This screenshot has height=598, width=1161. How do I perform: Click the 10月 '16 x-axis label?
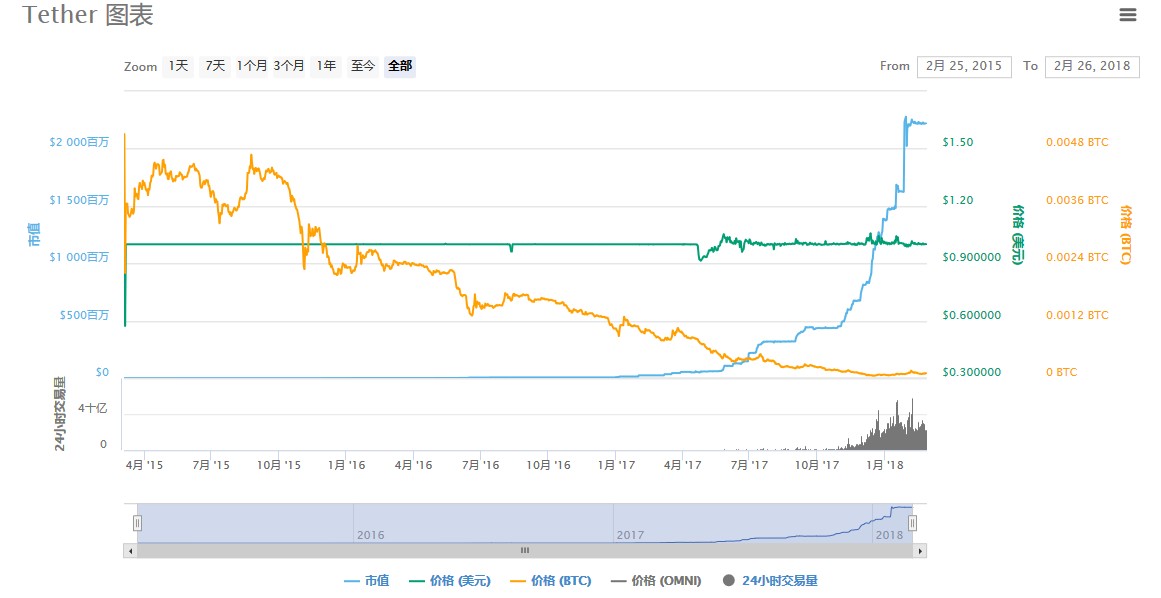[549, 465]
